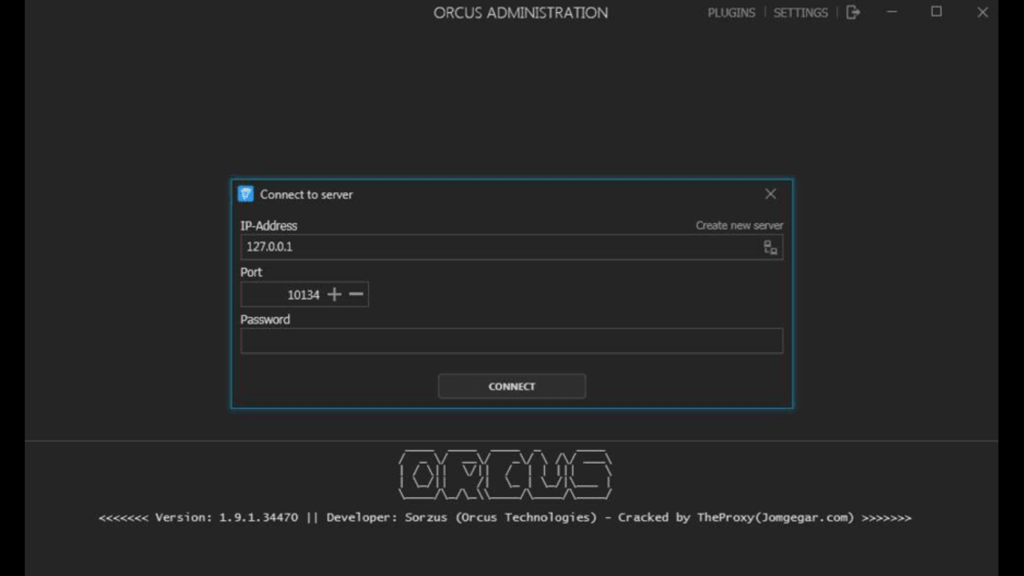Click the Create new server link
1024x576 pixels.
(739, 225)
